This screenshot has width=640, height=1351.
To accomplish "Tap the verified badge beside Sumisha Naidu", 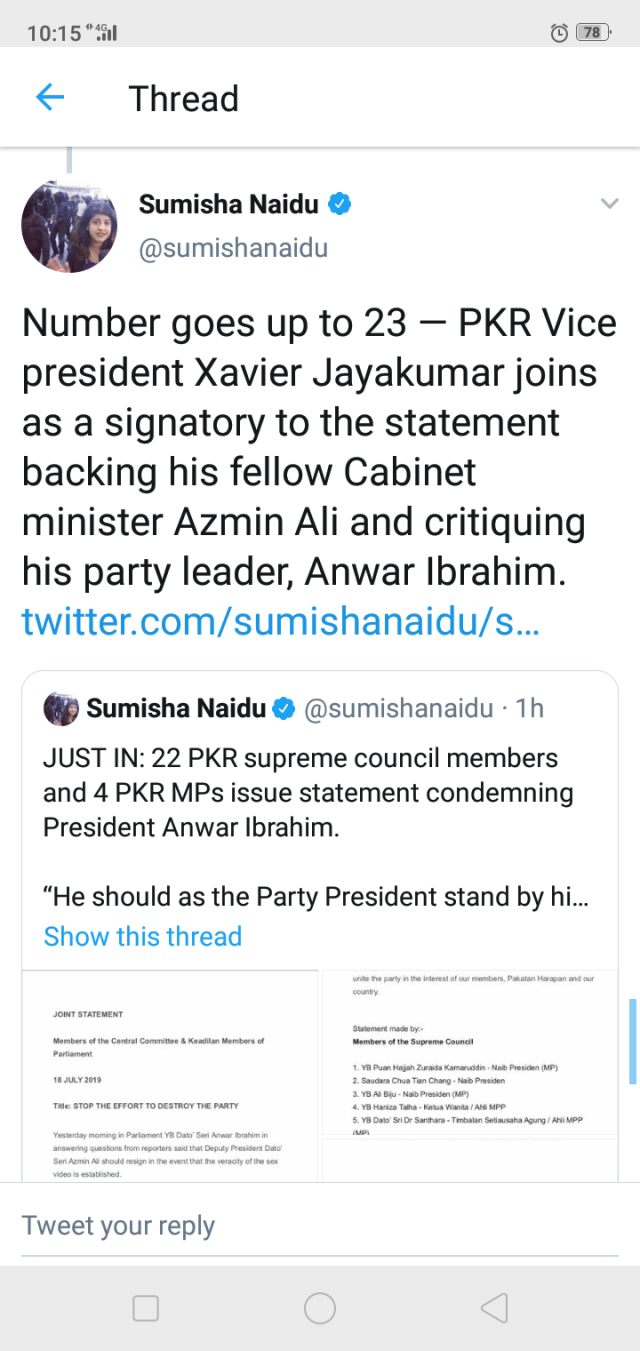I will [340, 204].
